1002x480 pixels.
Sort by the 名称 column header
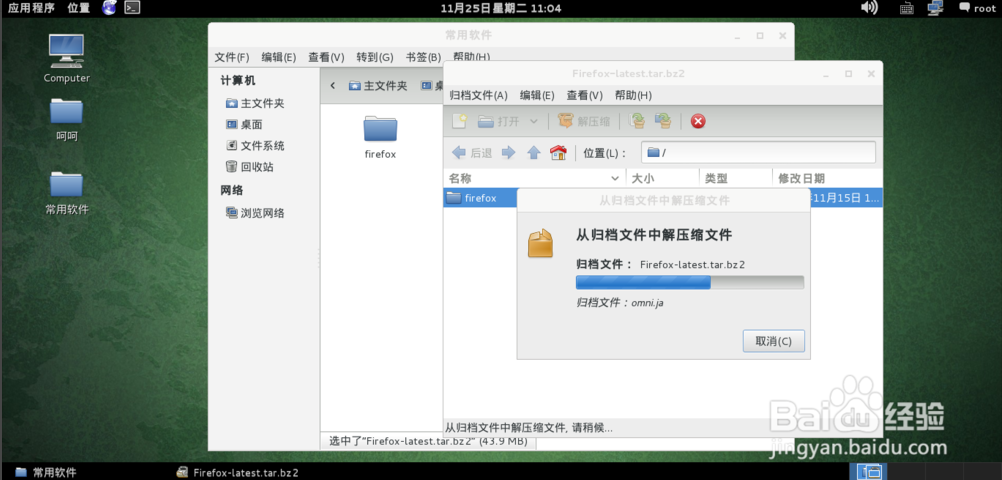pyautogui.click(x=534, y=178)
